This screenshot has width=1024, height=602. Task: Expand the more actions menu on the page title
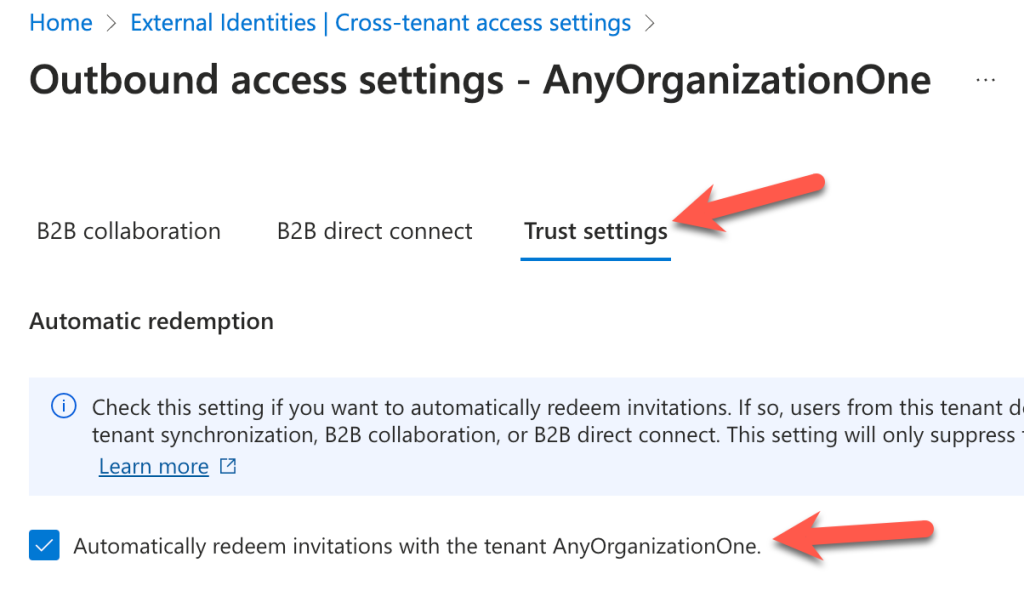[985, 80]
